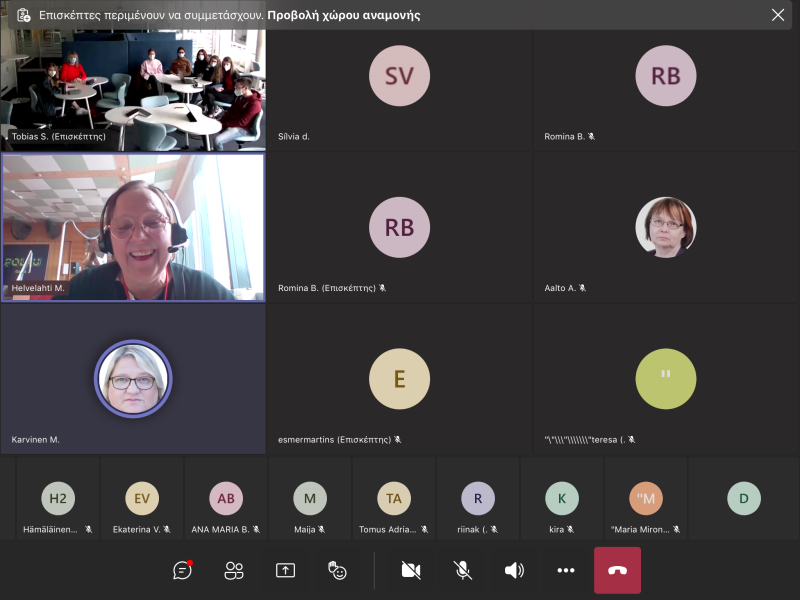Select Helvelahti M. video tile

point(133,227)
